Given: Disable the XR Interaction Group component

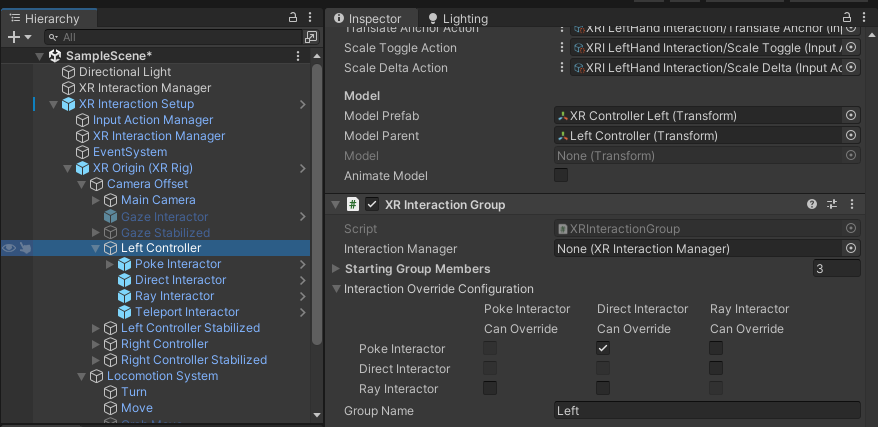Looking at the screenshot, I should 372,204.
